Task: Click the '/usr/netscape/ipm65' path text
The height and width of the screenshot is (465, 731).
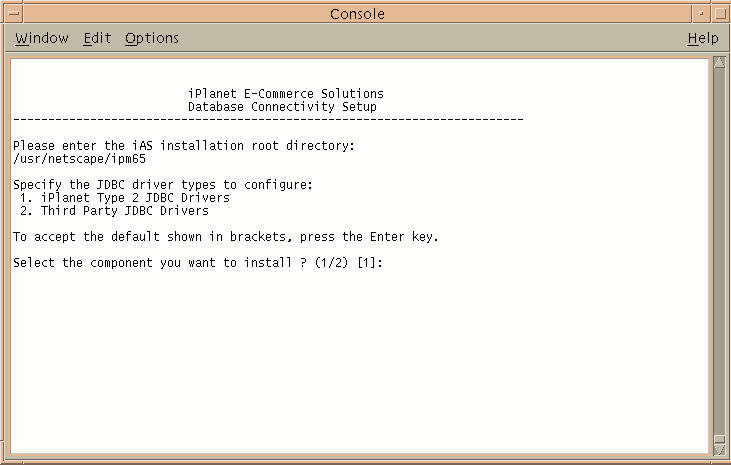Action: [79, 159]
